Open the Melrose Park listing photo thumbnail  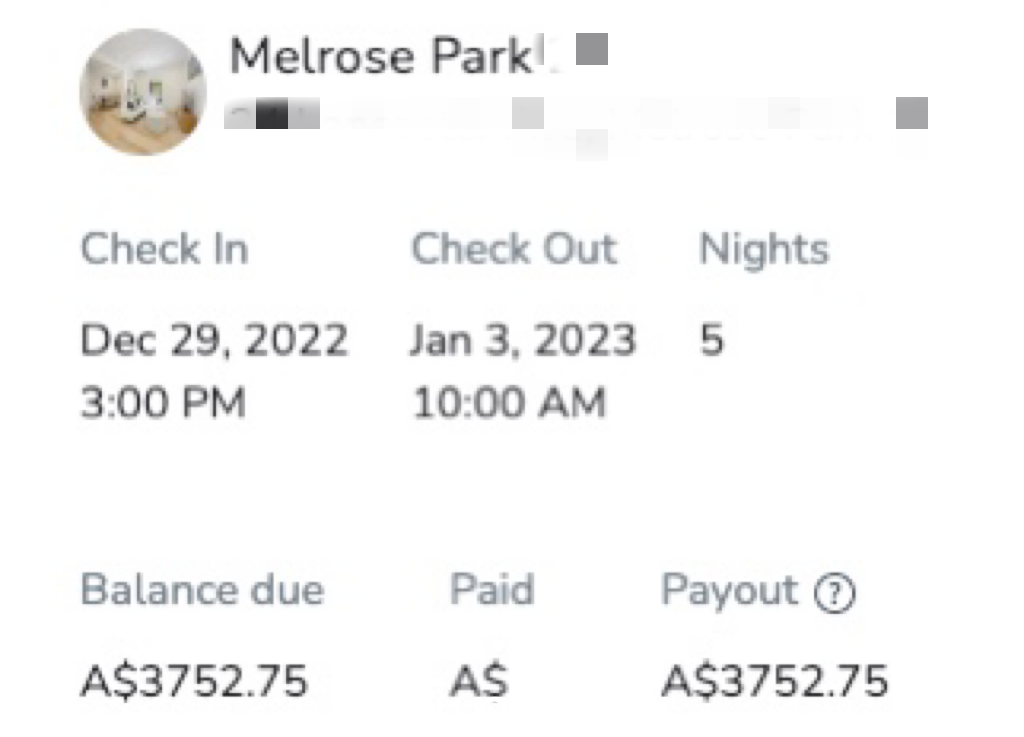coord(143,92)
